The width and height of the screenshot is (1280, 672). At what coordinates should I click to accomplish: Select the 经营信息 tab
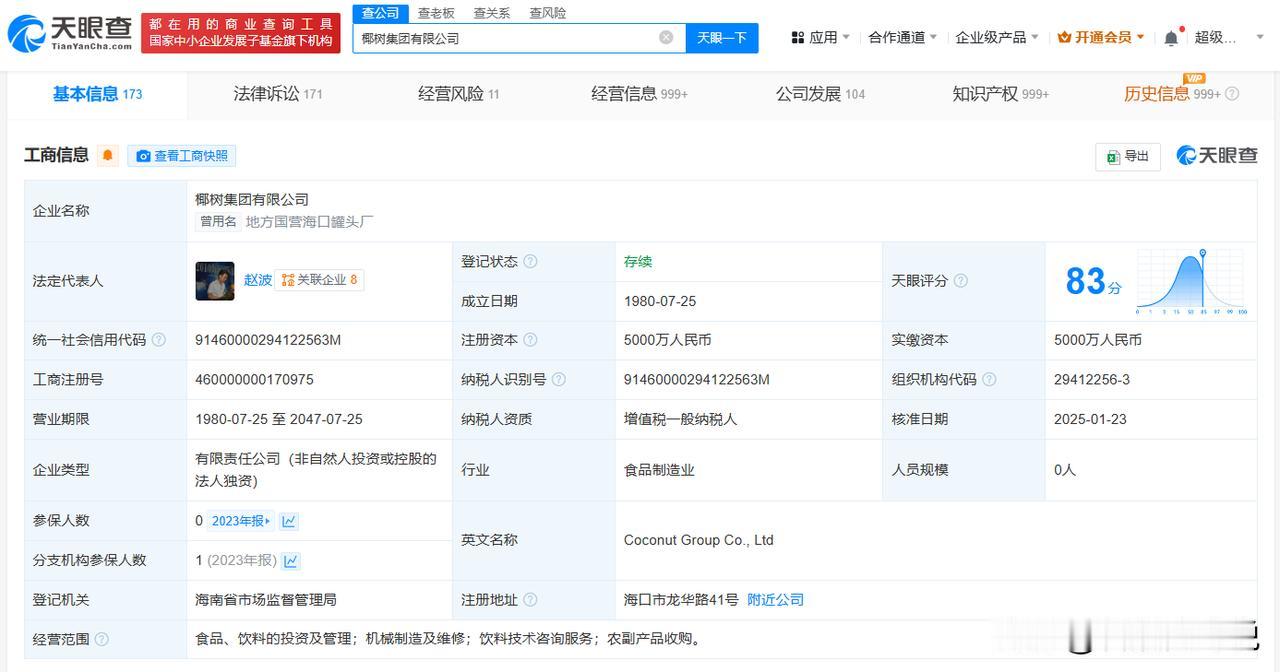click(x=639, y=94)
